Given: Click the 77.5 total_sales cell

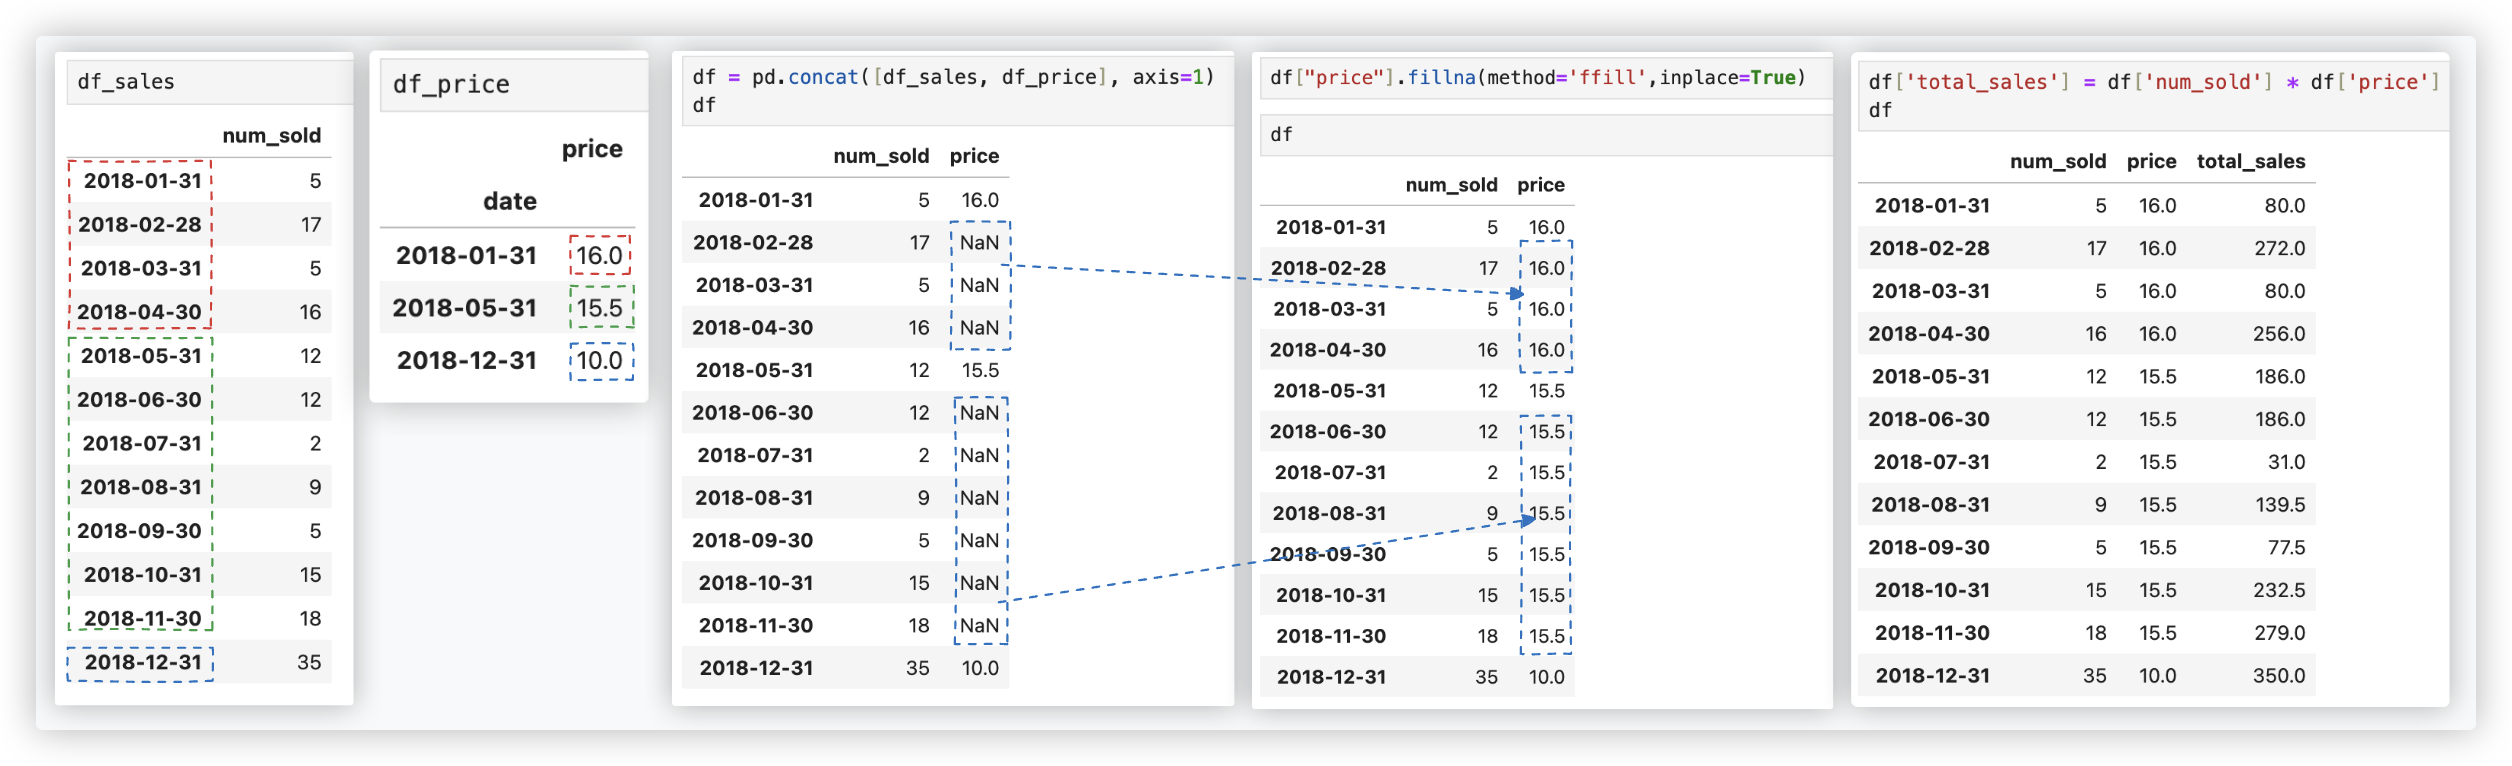Looking at the screenshot, I should [2286, 548].
